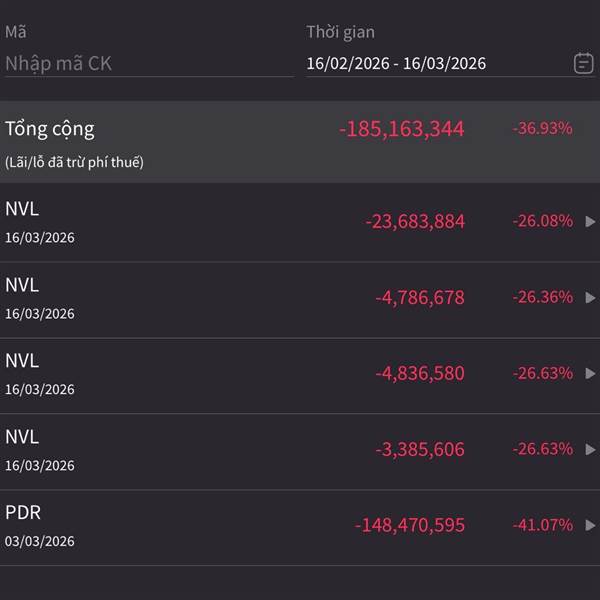Open the PDR stock entry
The width and height of the screenshot is (600, 600).
(23, 512)
